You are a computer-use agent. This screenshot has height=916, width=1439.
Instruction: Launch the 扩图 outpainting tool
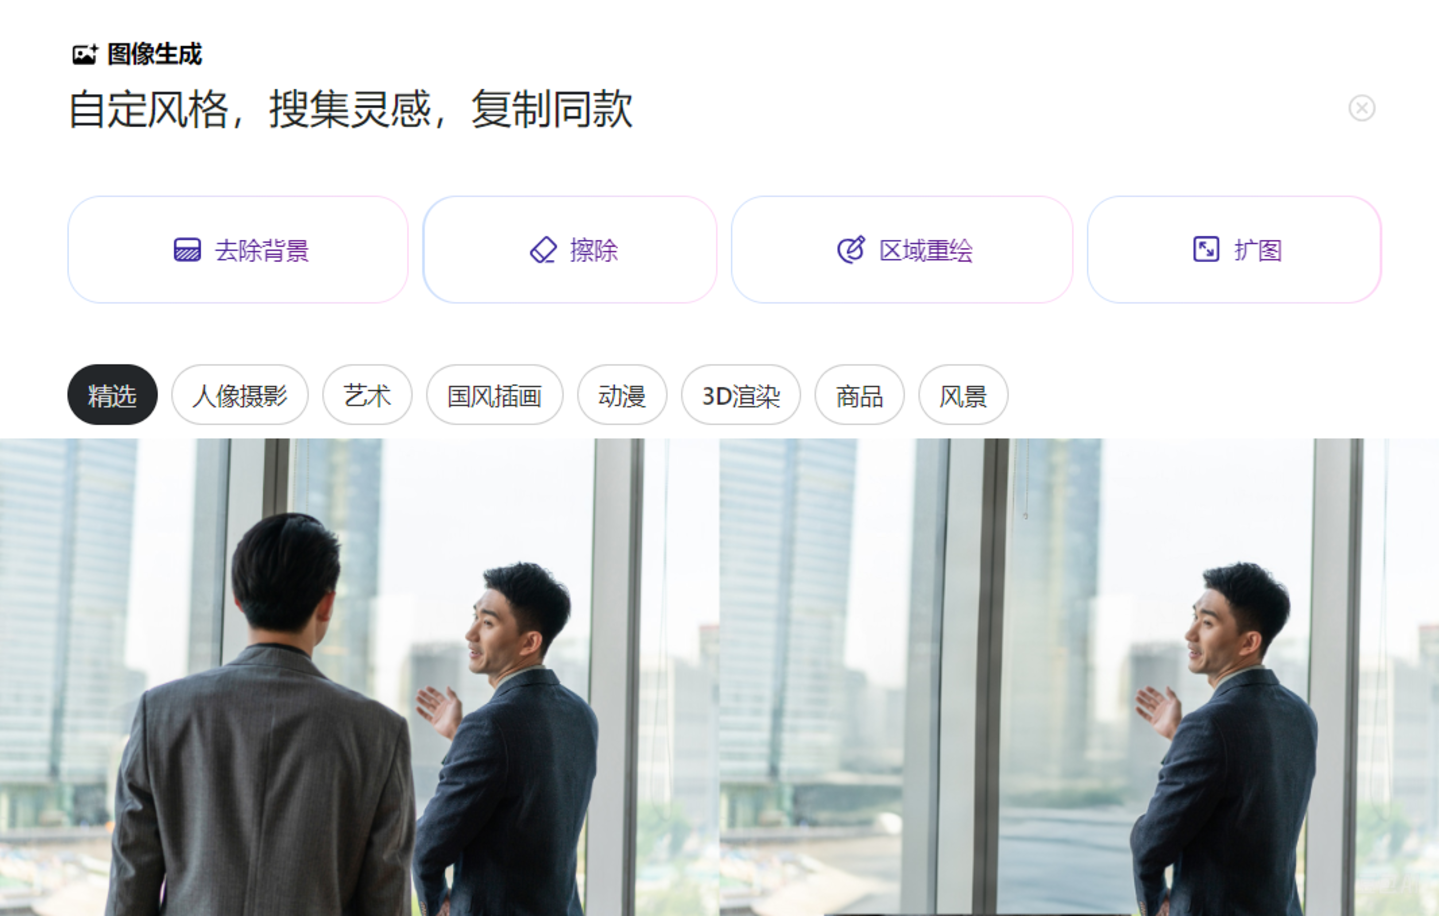point(1234,249)
